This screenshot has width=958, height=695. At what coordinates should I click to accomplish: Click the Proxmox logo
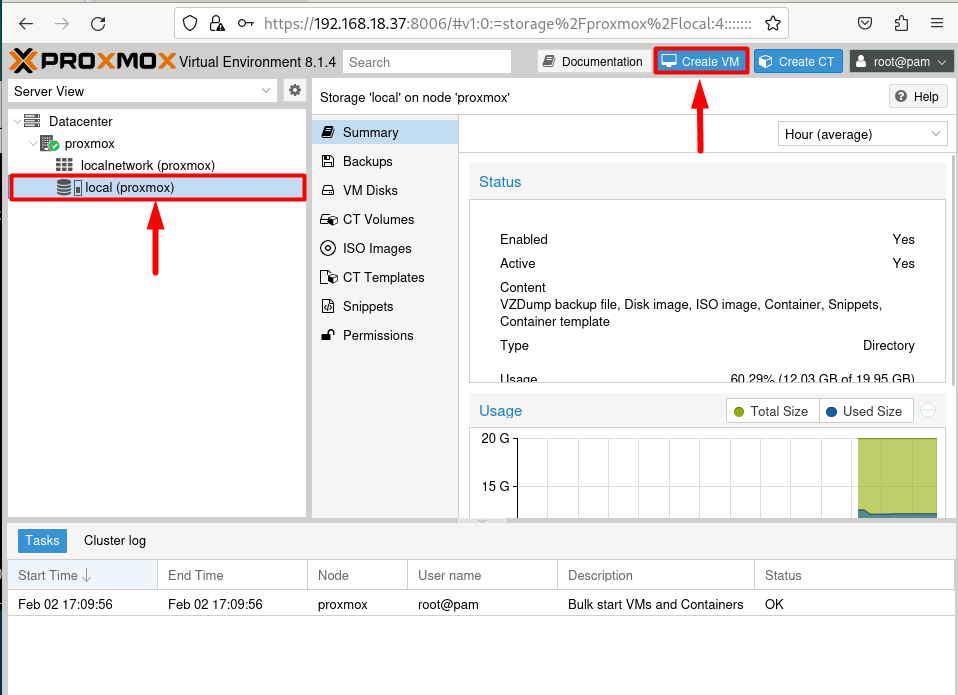[93, 61]
